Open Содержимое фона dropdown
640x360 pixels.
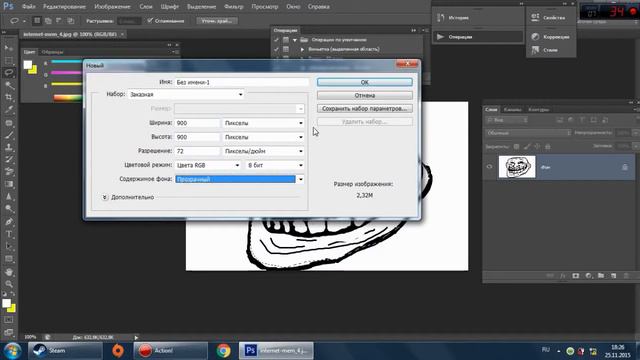(x=240, y=179)
